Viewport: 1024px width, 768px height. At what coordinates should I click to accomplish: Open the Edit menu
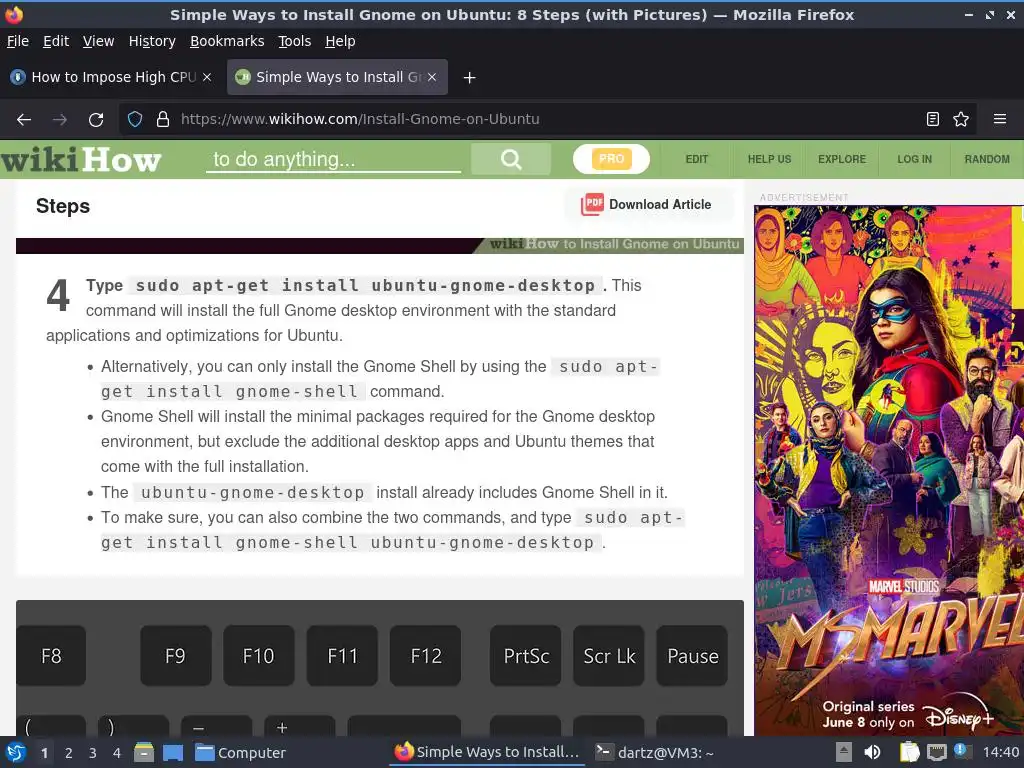[x=56, y=41]
